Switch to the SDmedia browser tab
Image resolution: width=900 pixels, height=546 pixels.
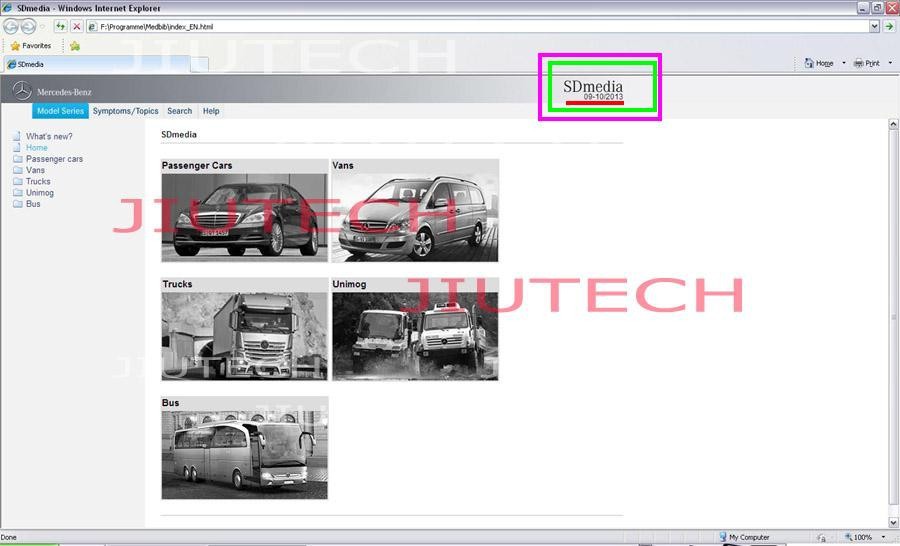96,64
